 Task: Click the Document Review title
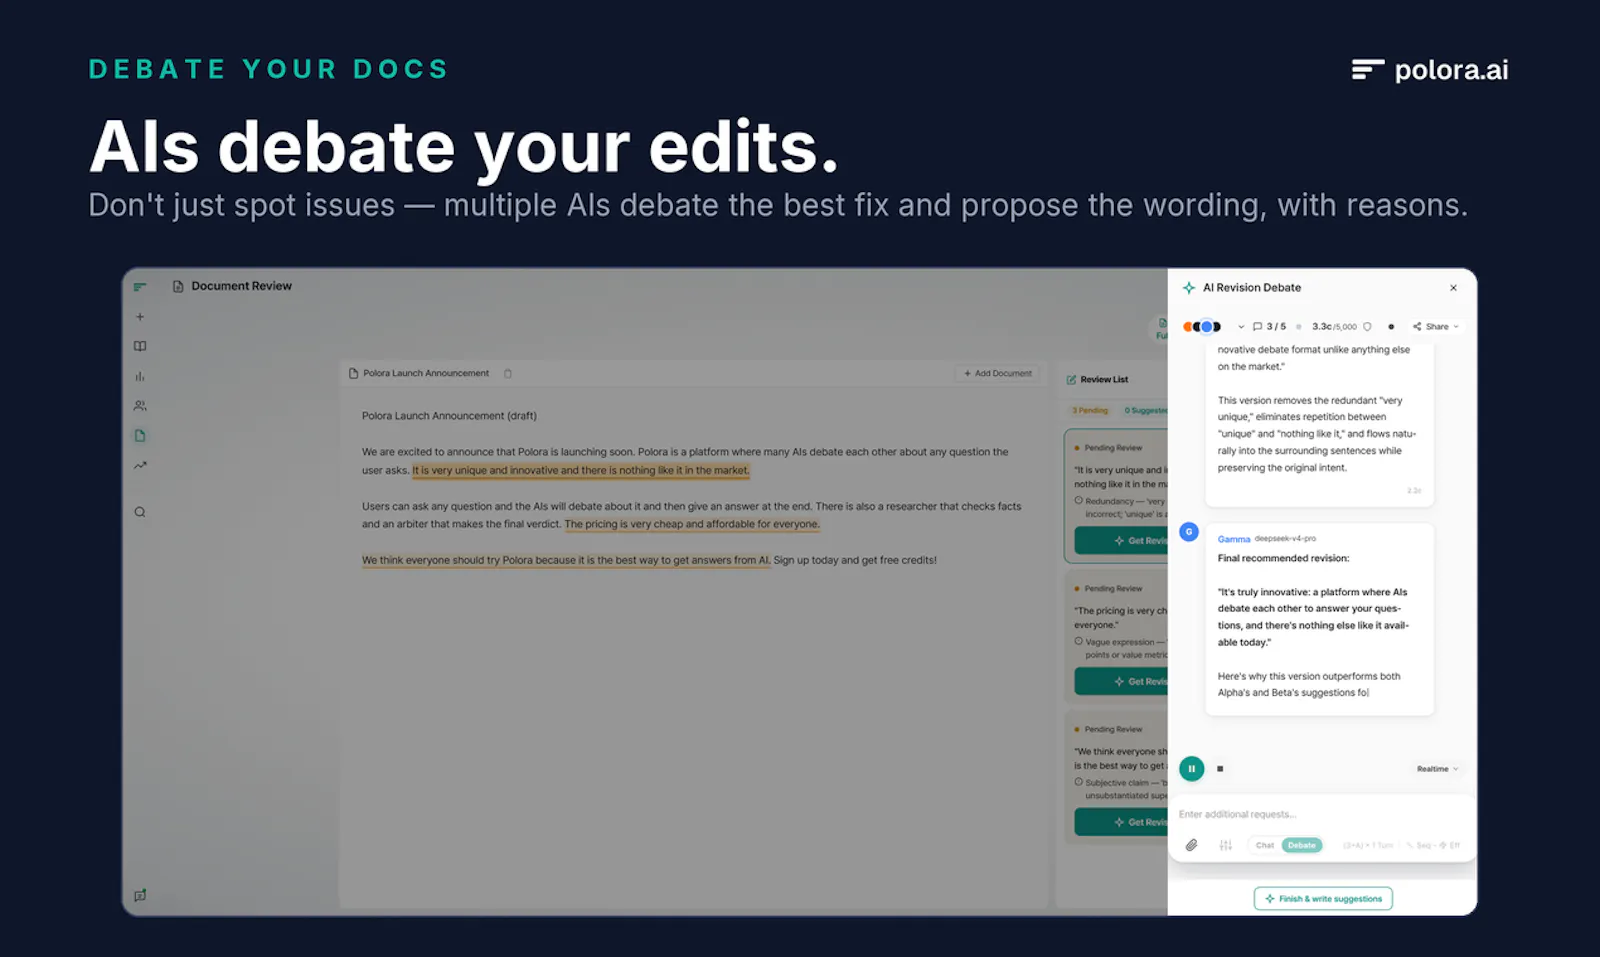click(241, 286)
